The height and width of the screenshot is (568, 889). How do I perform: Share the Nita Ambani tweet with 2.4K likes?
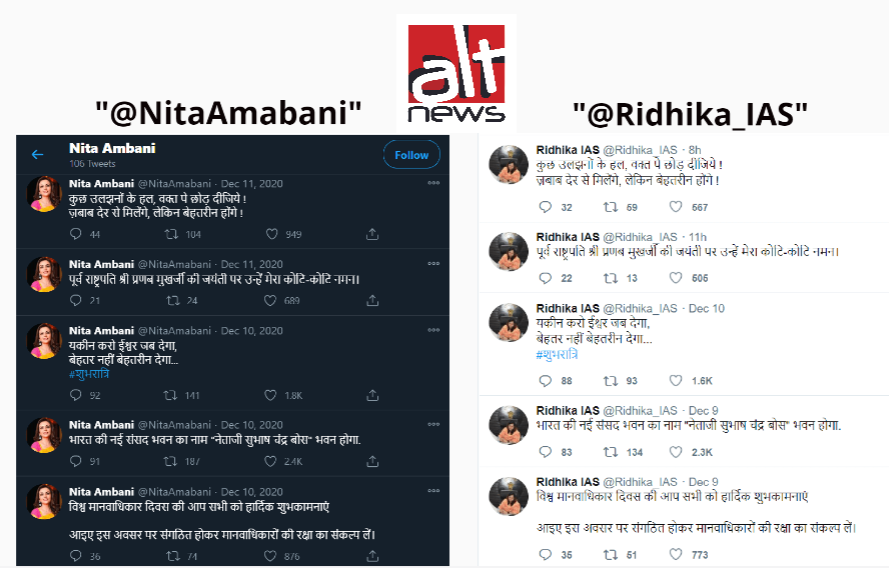(x=372, y=461)
